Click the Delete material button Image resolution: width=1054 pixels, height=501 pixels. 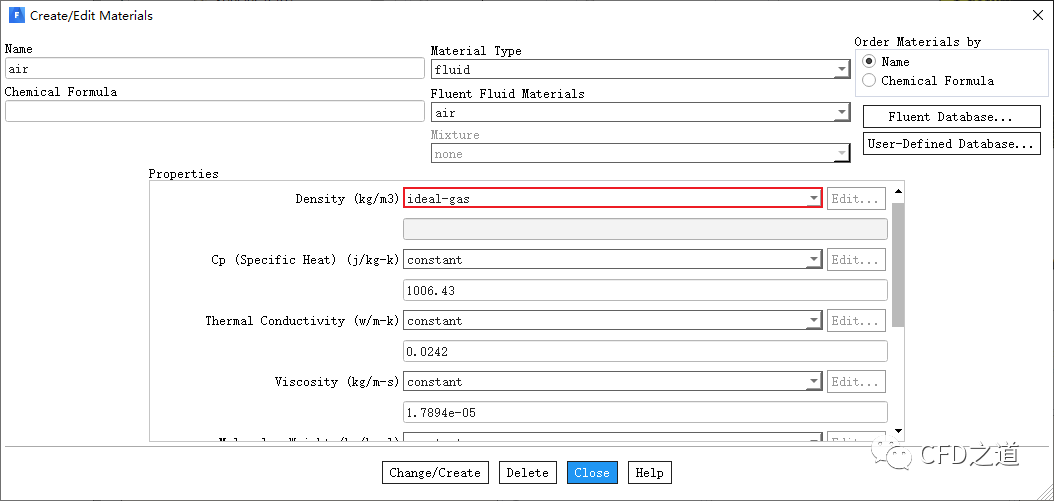point(527,473)
